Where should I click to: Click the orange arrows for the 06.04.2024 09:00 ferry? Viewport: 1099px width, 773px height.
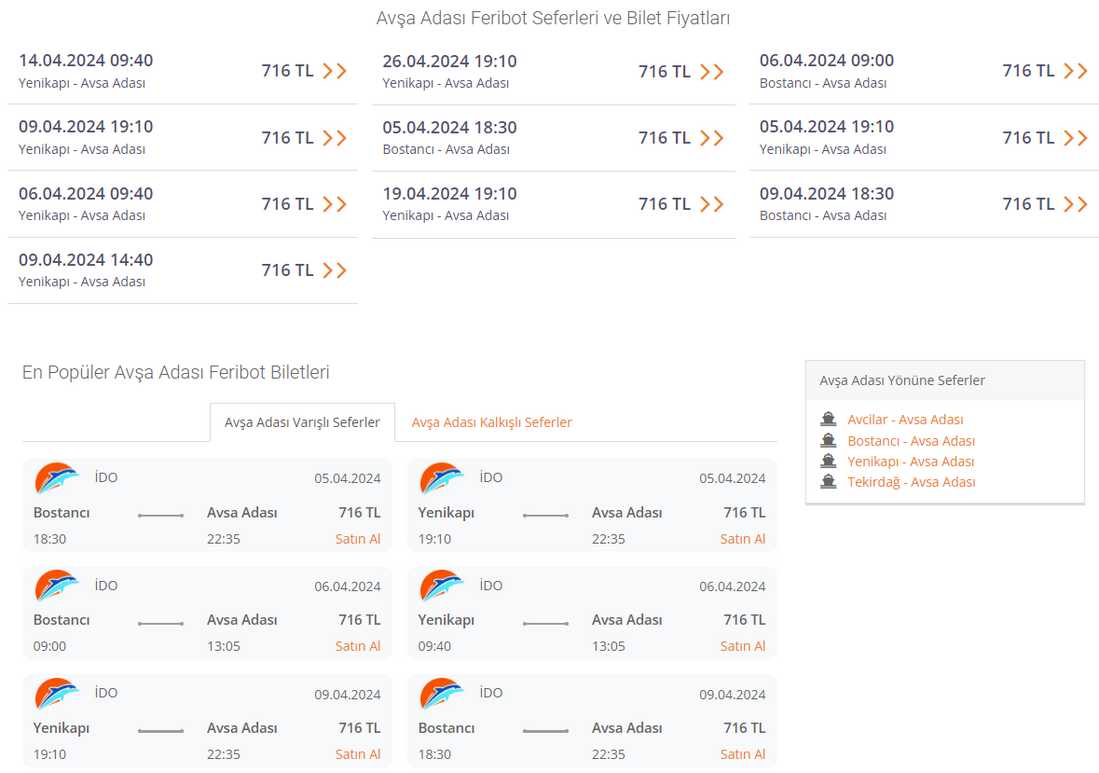[x=1075, y=71]
